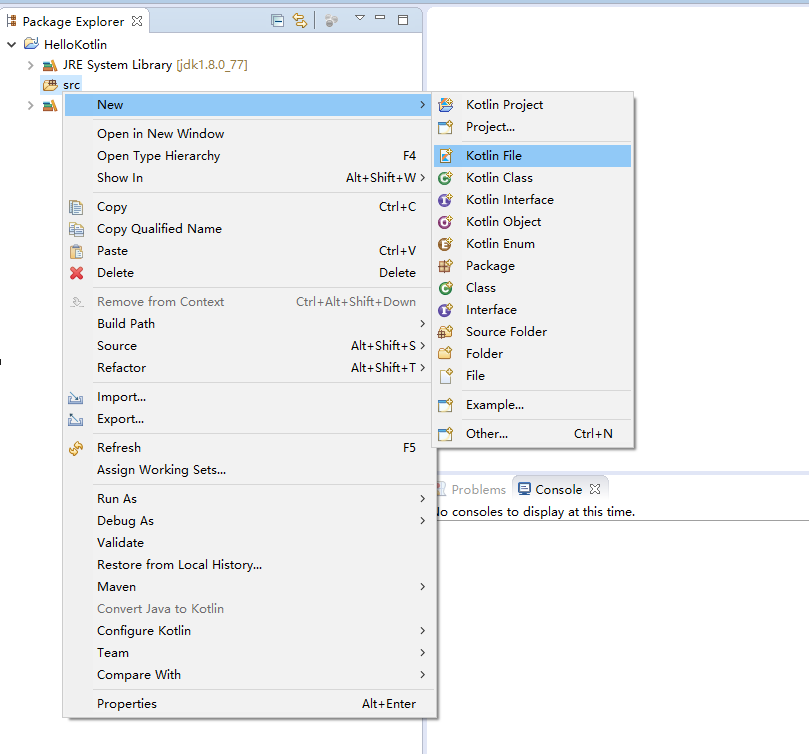Click the Kotlin Interface icon
The height and width of the screenshot is (754, 809).
(446, 200)
